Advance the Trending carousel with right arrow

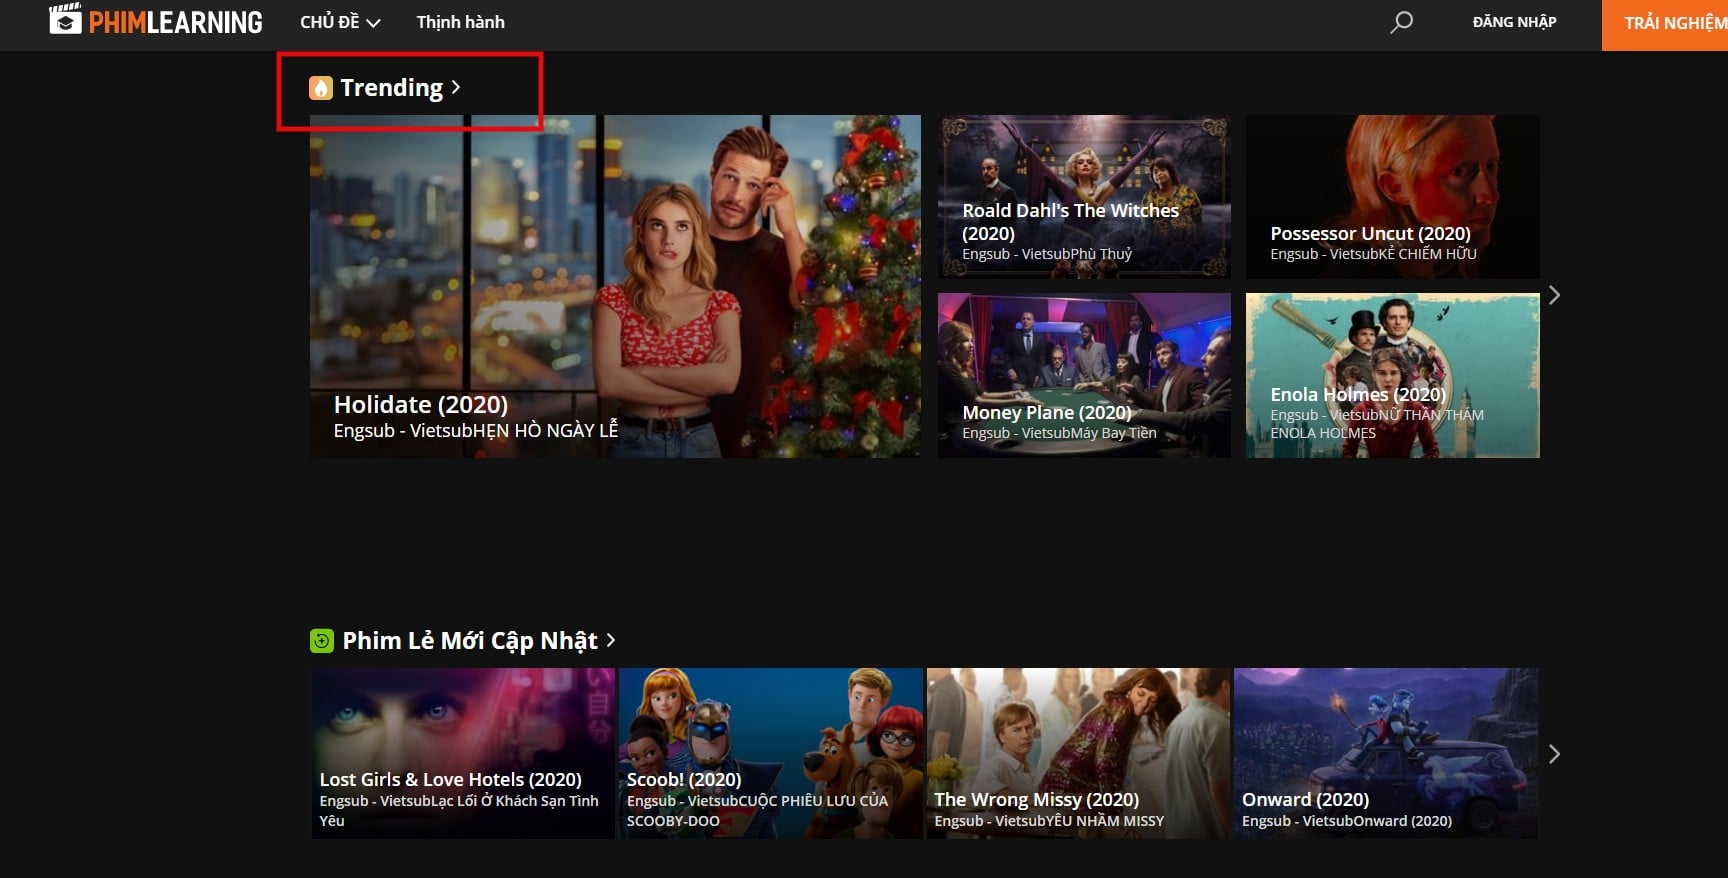click(1554, 295)
